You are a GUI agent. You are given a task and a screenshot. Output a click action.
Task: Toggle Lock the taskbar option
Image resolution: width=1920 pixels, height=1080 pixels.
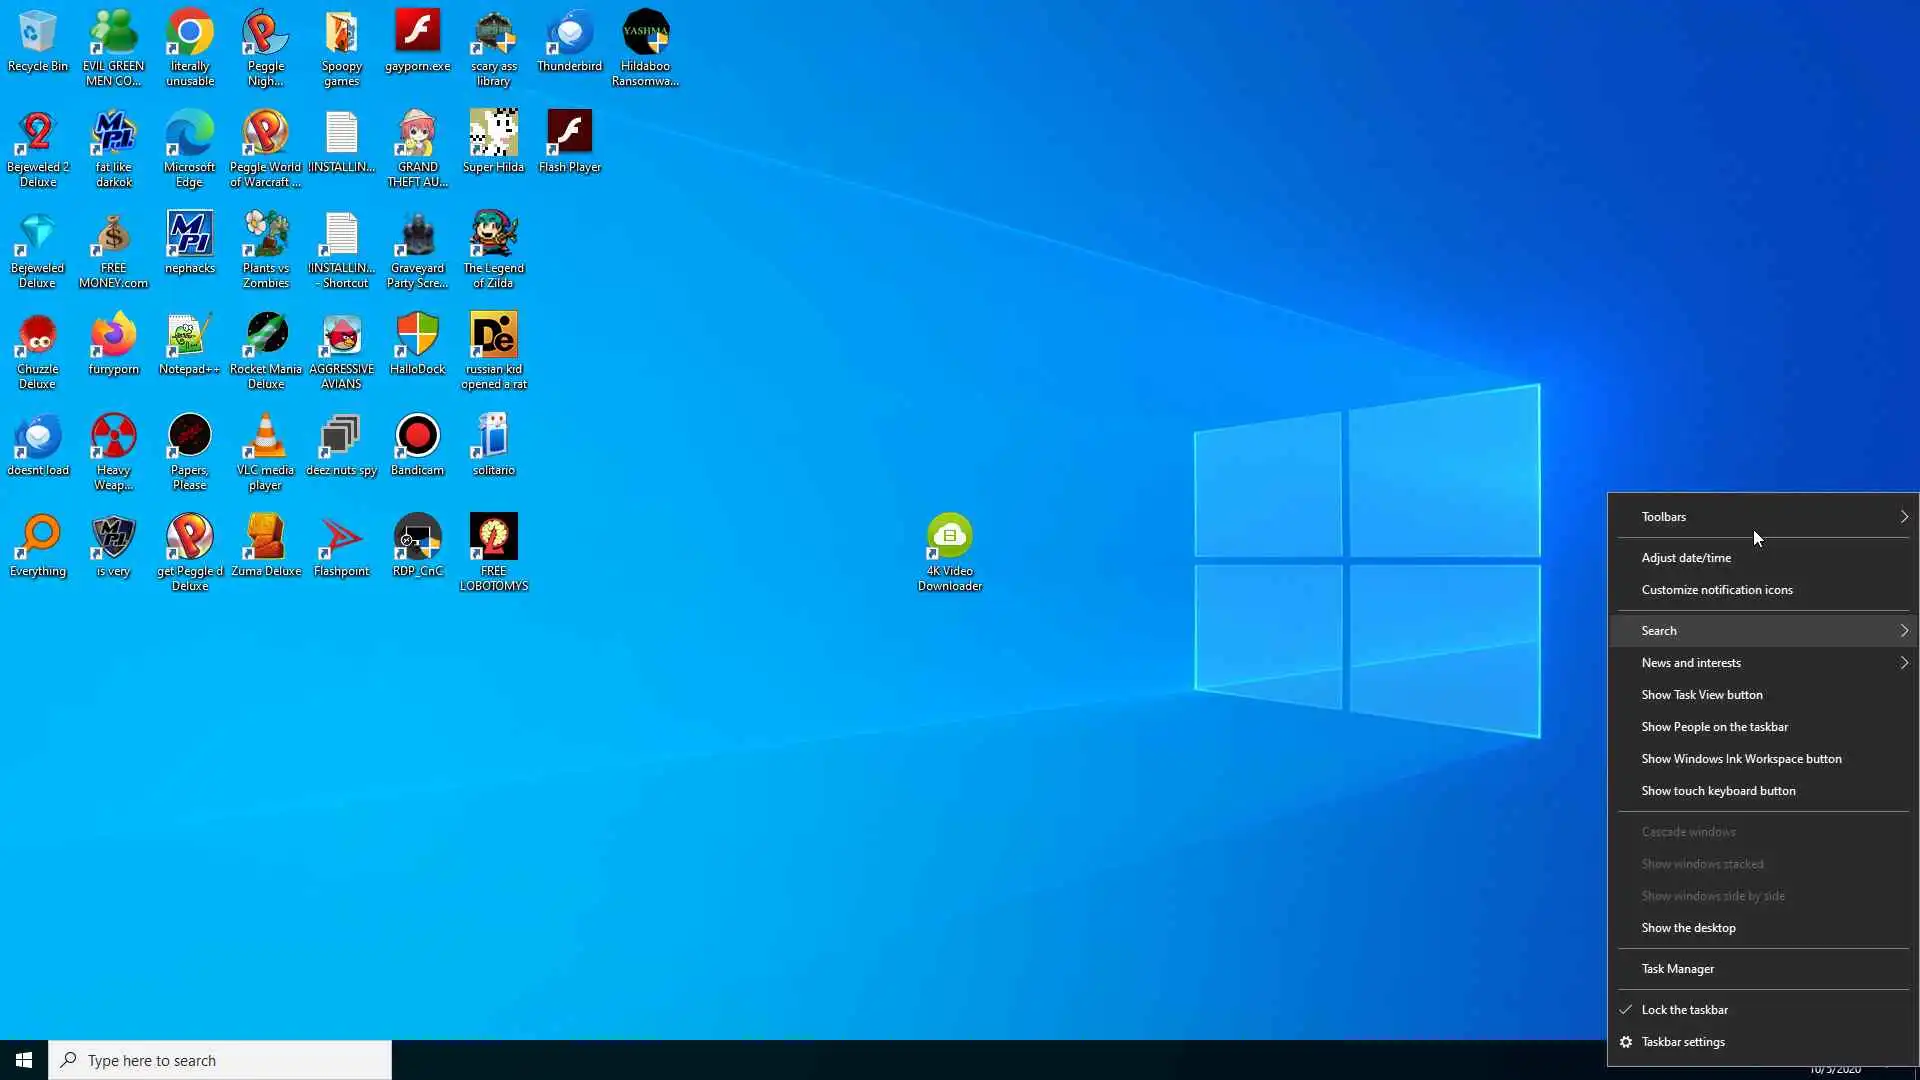tap(1684, 1009)
